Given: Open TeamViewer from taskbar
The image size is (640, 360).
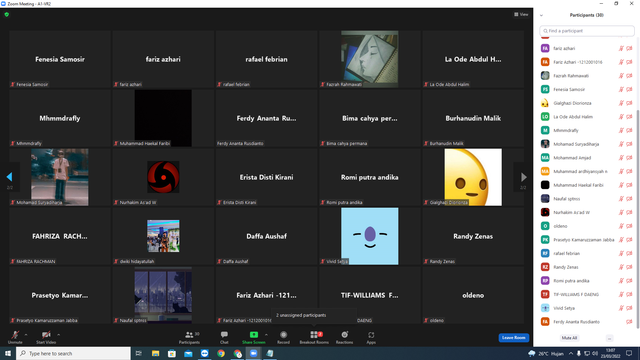Looking at the screenshot, I should pyautogui.click(x=204, y=353).
